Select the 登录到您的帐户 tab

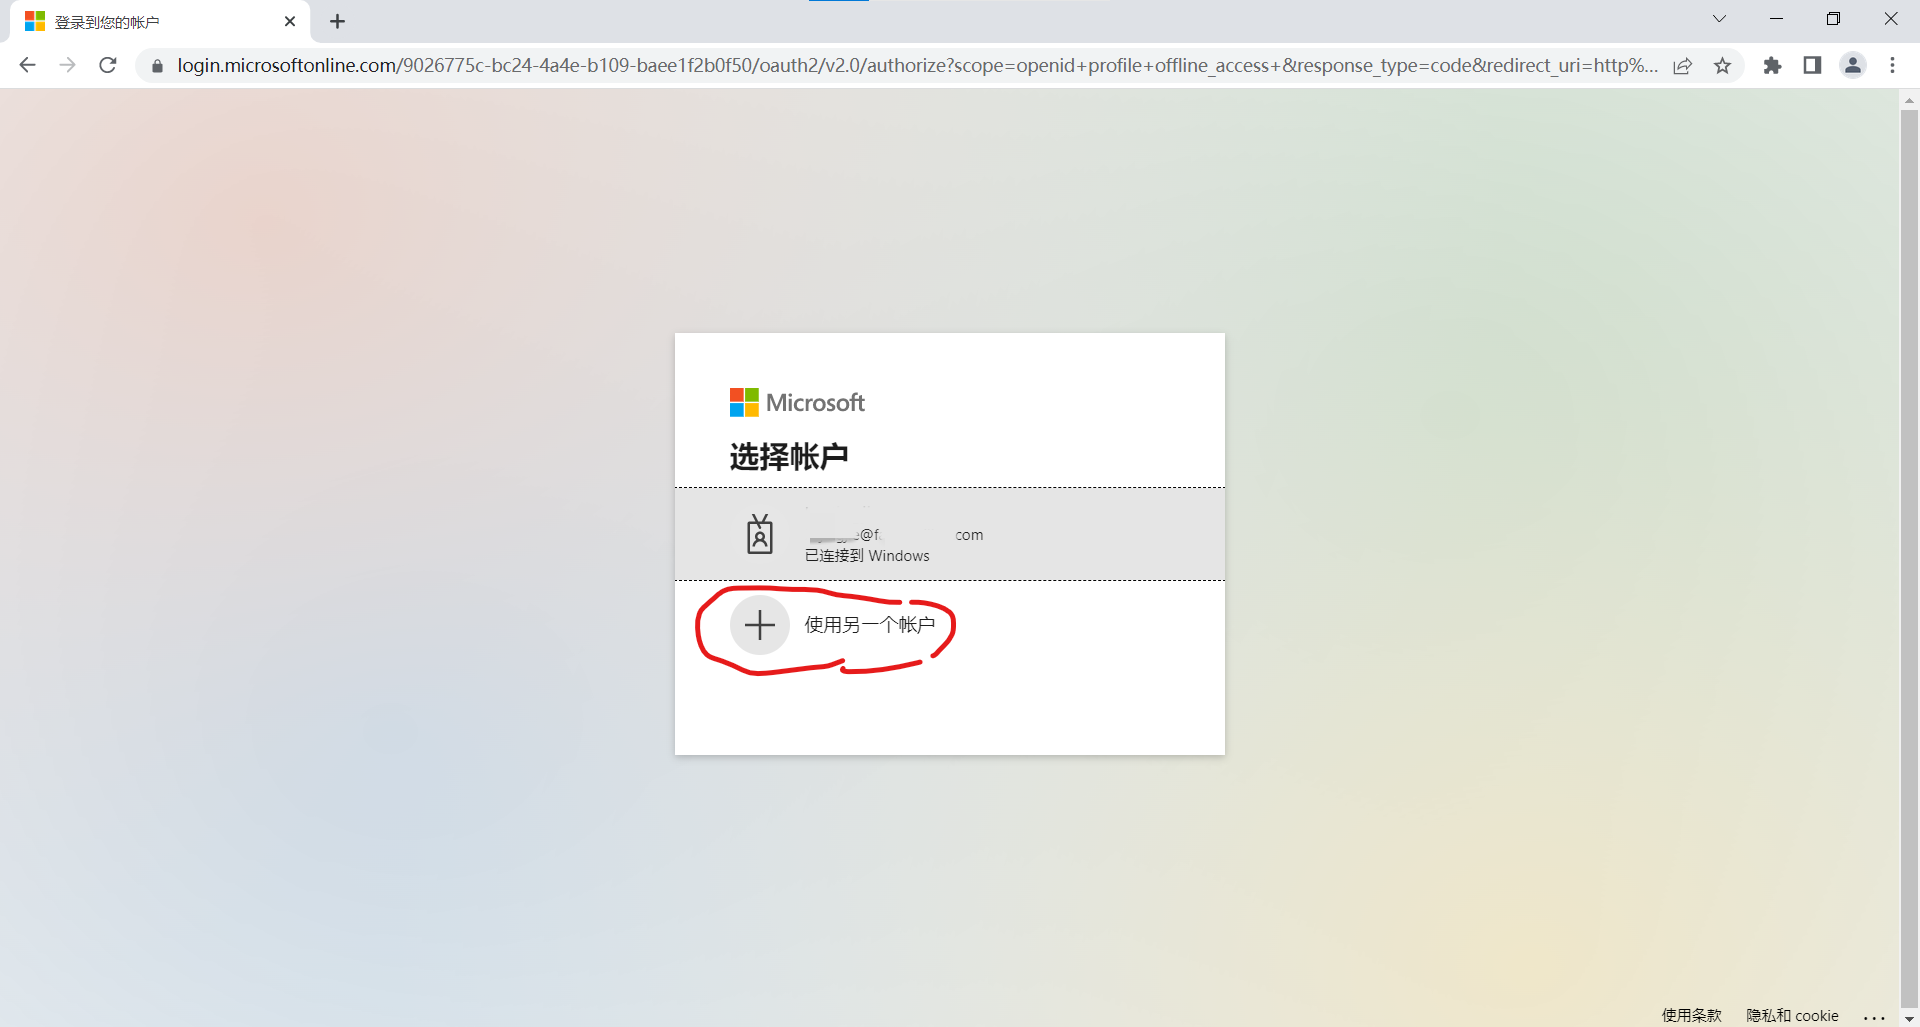pos(160,22)
